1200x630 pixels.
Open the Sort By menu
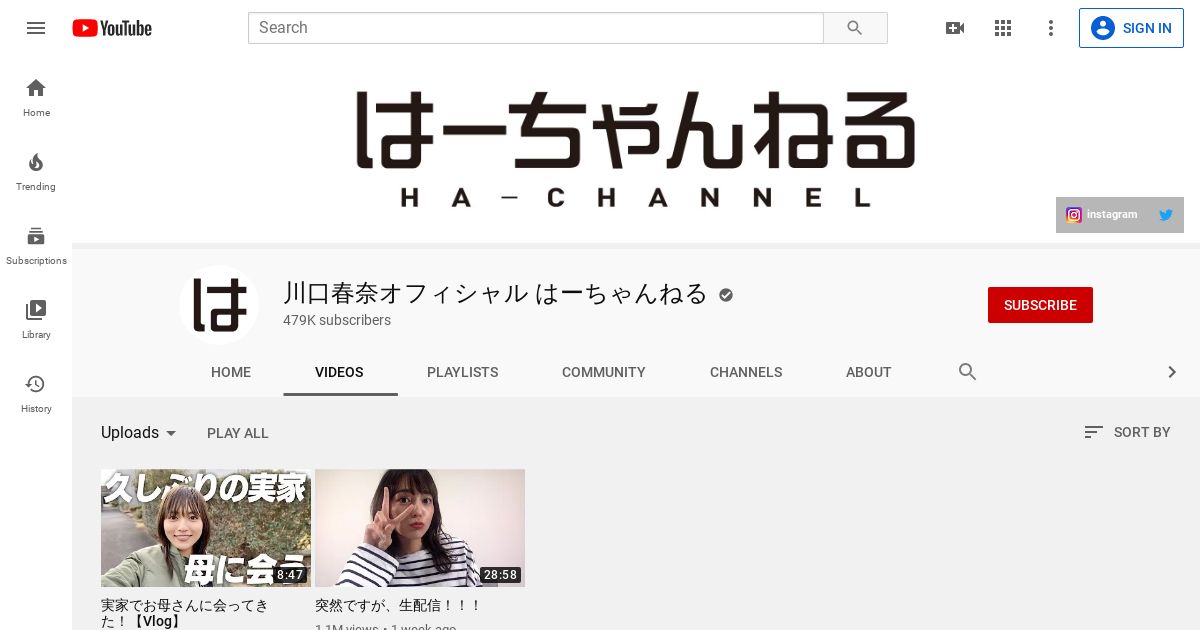click(x=1127, y=432)
